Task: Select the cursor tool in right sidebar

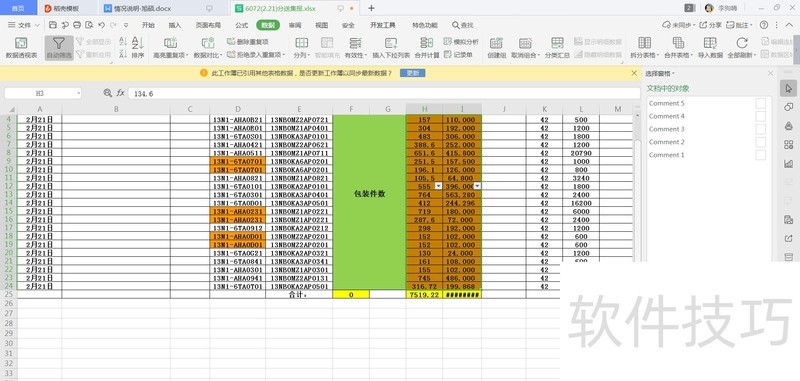Action: [789, 88]
